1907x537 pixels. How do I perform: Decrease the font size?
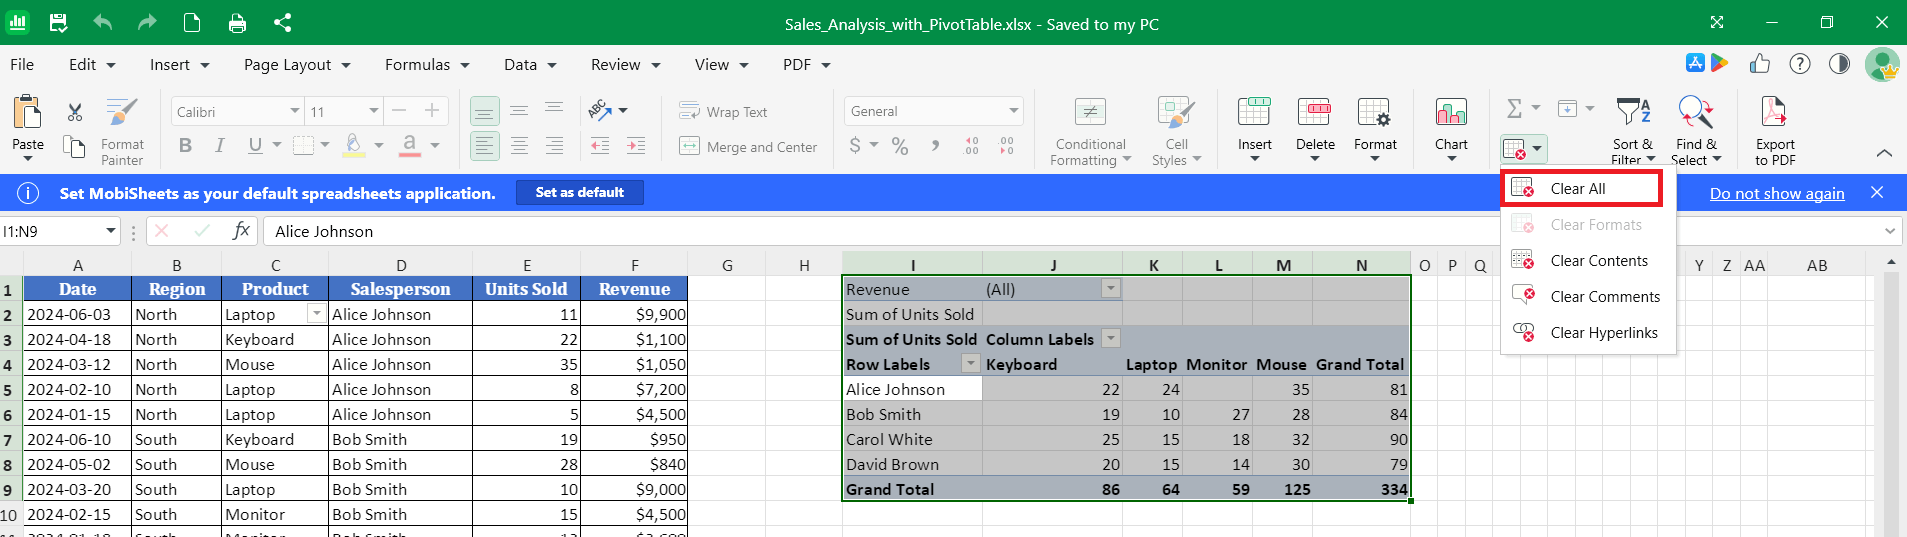coord(399,111)
